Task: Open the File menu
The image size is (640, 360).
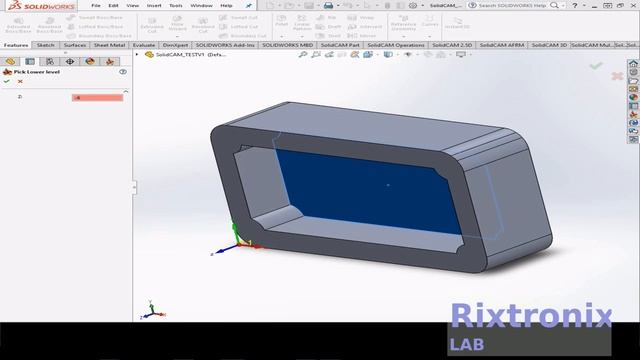Action: (x=96, y=6)
